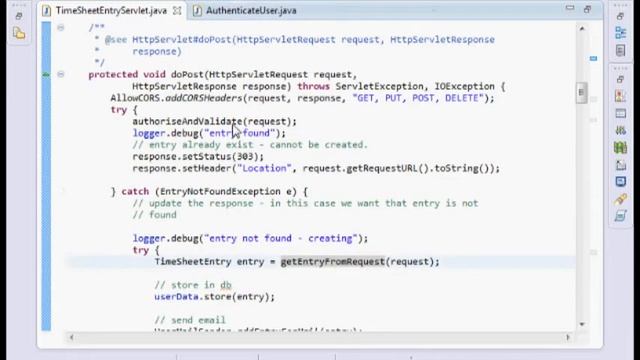Open Package Explorer from left trim stack
Screen dimensions: 640x360
click(x=19, y=33)
